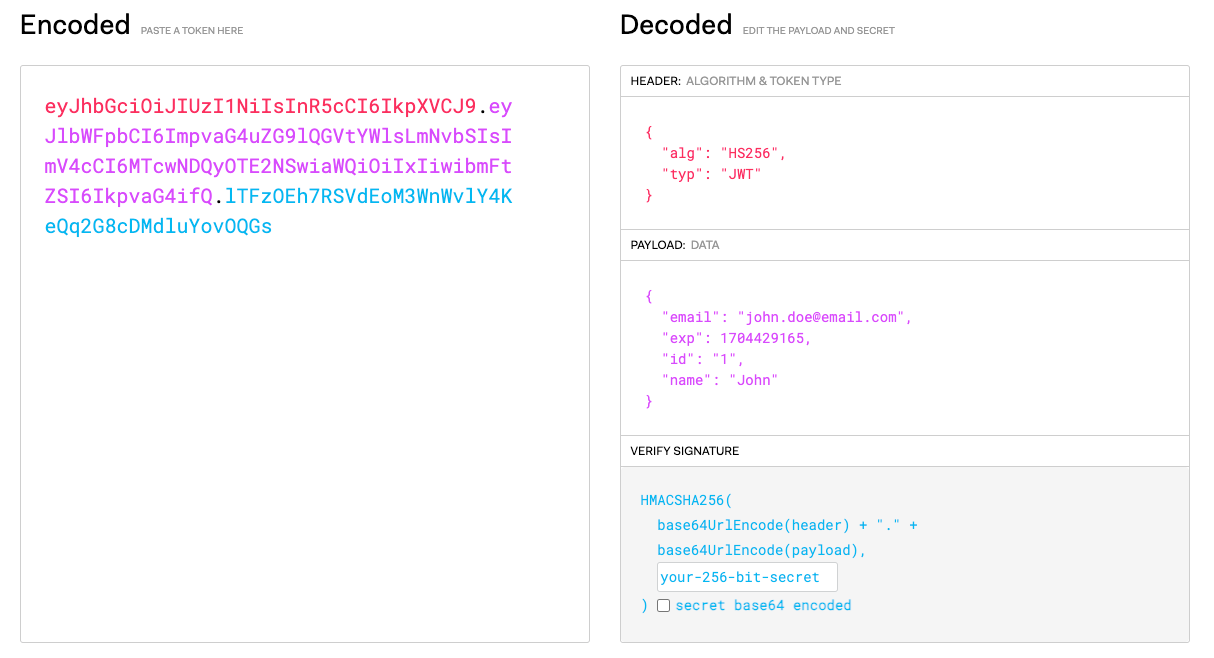Click base64UrlEncode(header) line in signature

click(787, 525)
